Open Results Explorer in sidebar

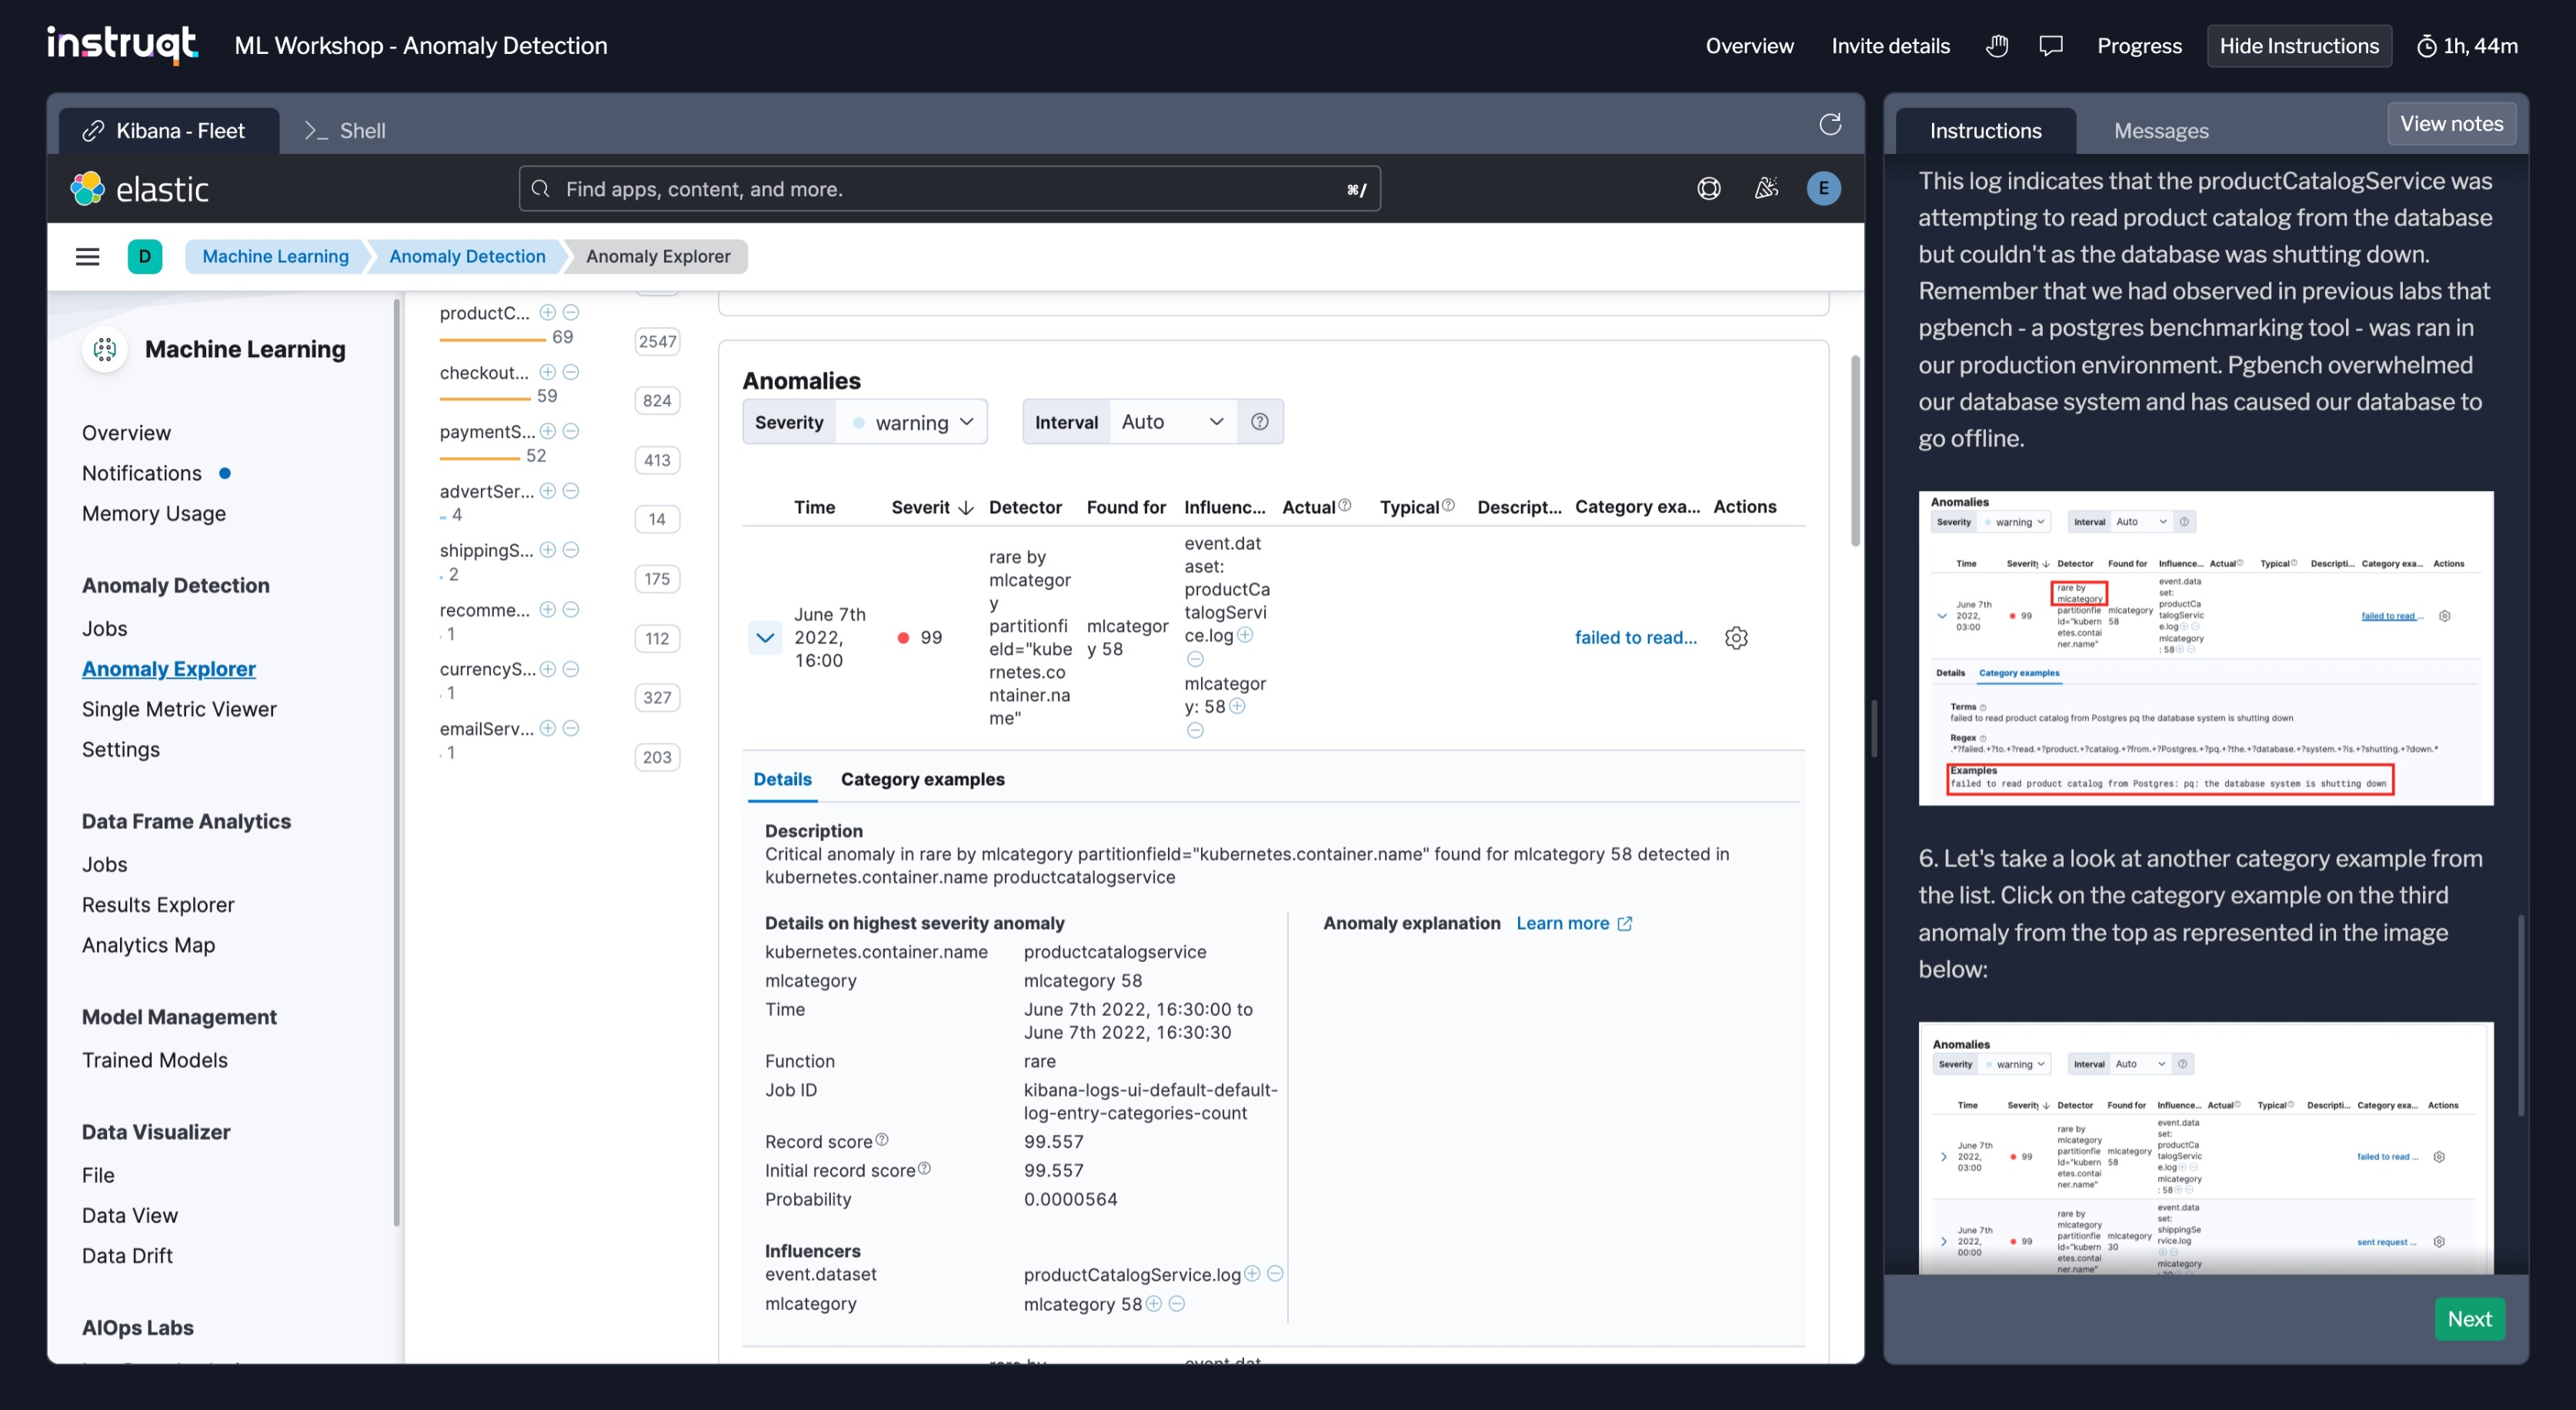coord(158,905)
